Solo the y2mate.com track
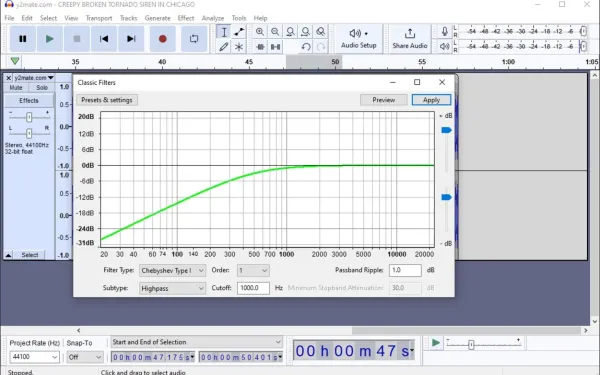The height and width of the screenshot is (375, 600). (x=42, y=88)
